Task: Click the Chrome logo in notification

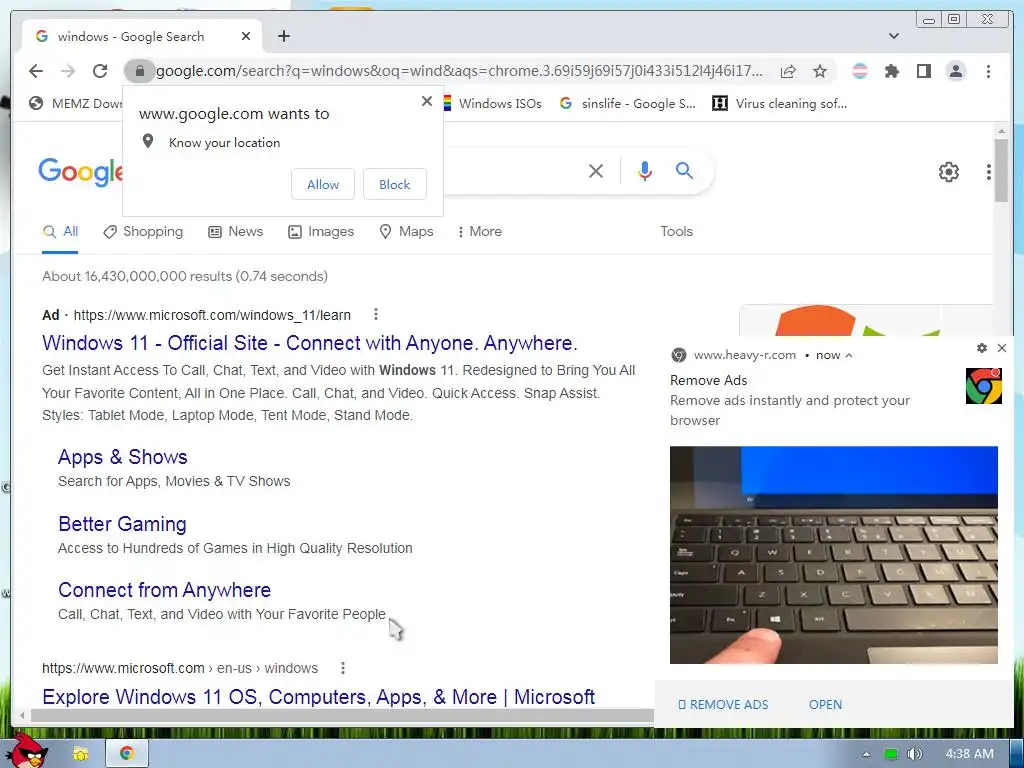Action: click(984, 386)
